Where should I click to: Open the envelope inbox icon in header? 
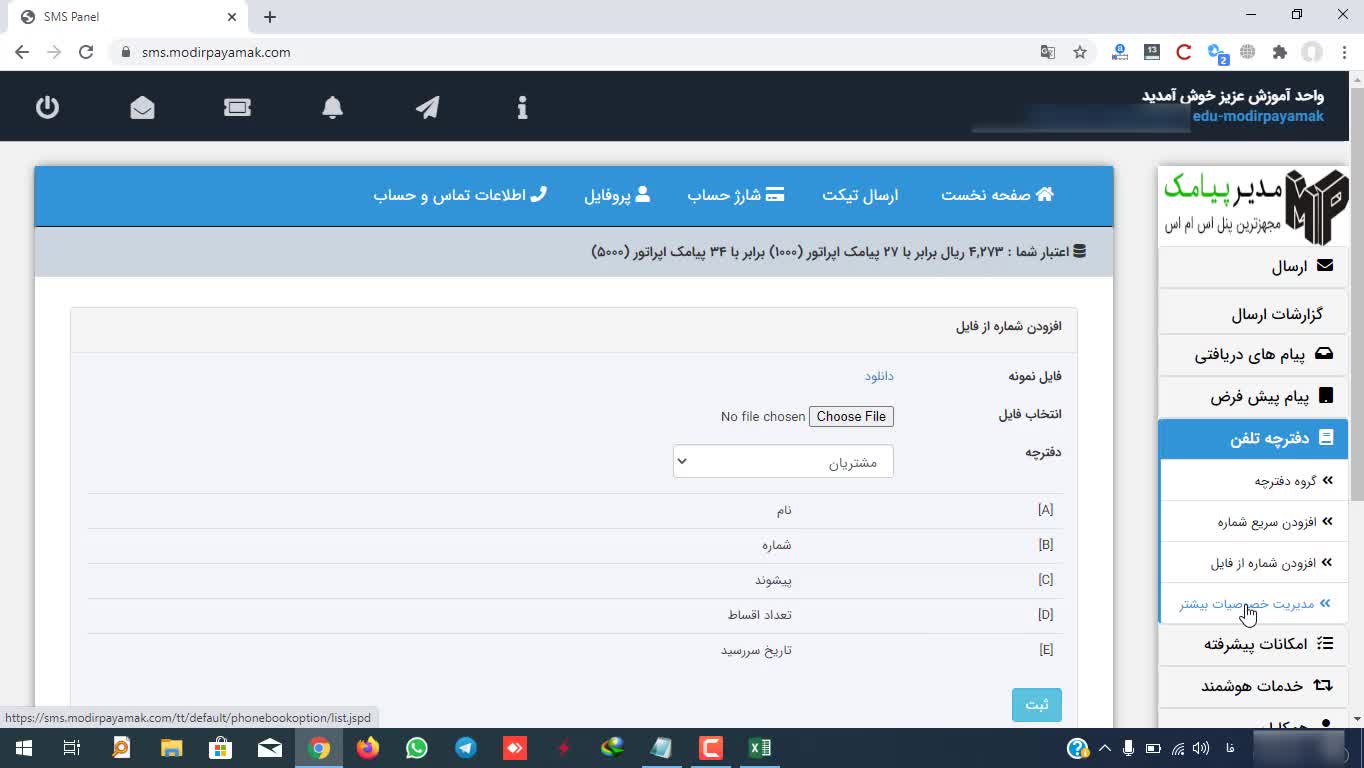pos(142,107)
